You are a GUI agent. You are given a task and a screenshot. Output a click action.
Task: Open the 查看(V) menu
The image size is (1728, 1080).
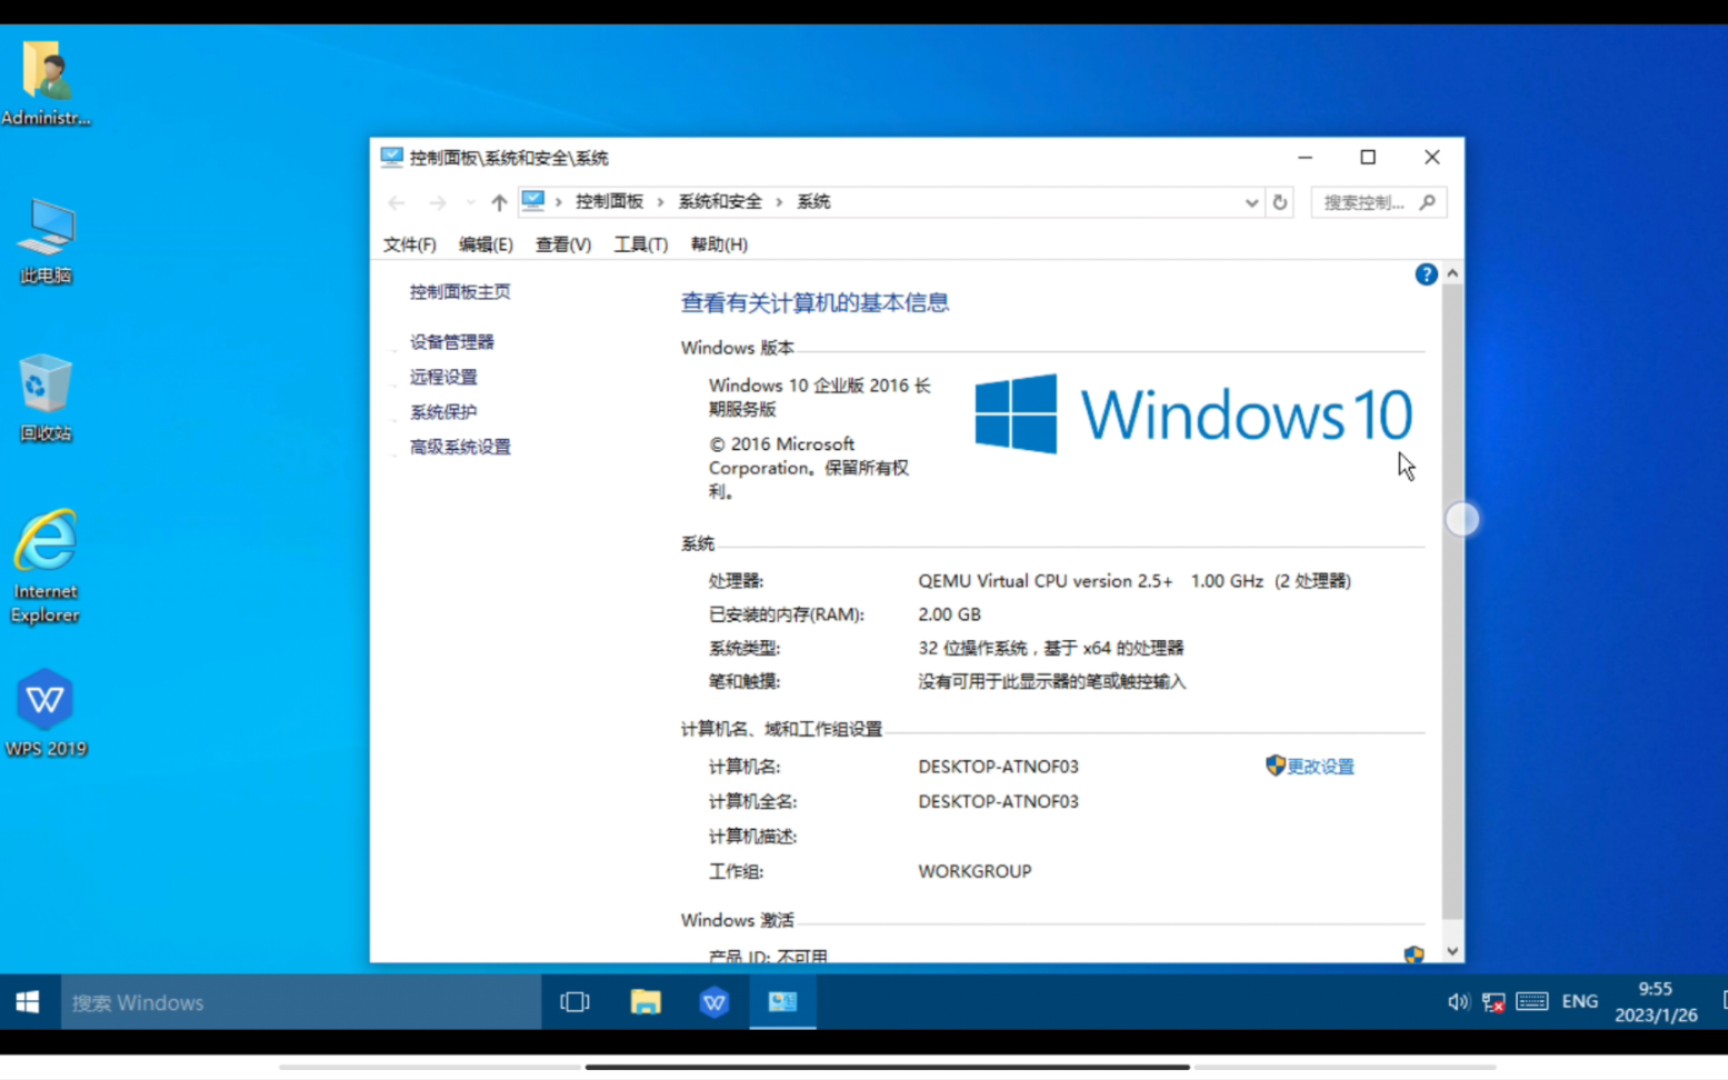click(x=563, y=244)
